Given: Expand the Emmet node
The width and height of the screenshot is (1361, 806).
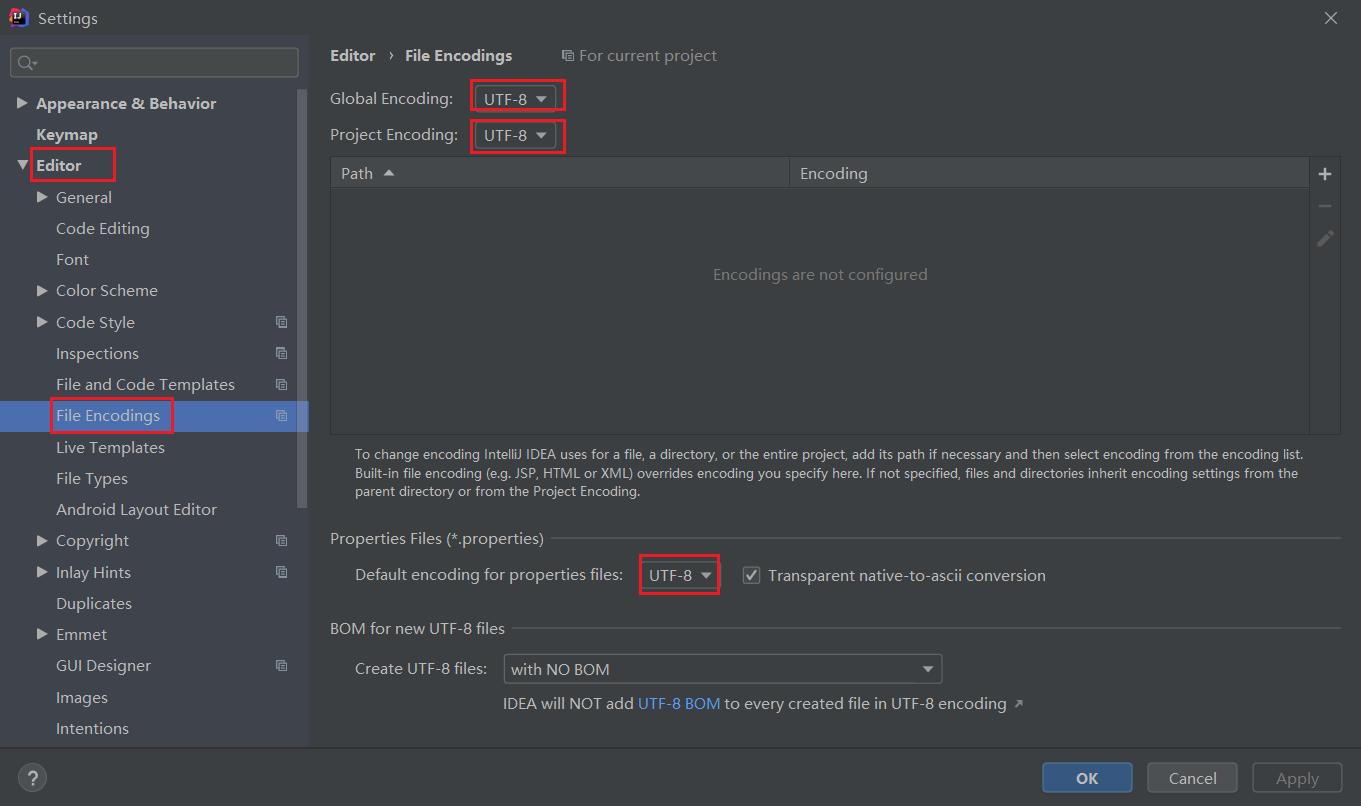Looking at the screenshot, I should [x=42, y=634].
